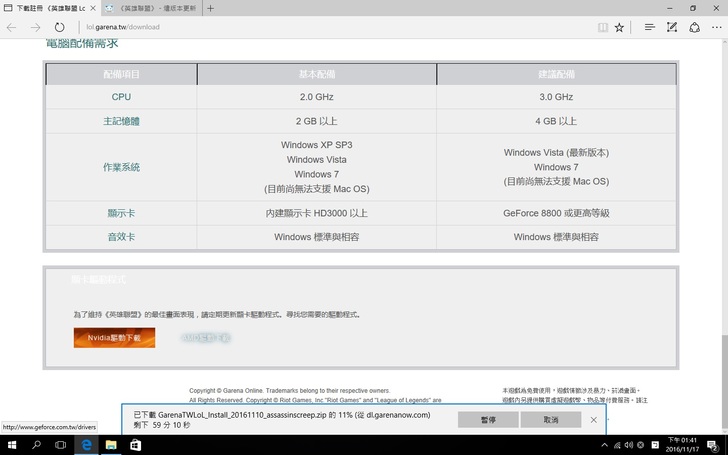Click the input method tray icon
Image resolution: width=728 pixels, height=455 pixels.
(655, 445)
